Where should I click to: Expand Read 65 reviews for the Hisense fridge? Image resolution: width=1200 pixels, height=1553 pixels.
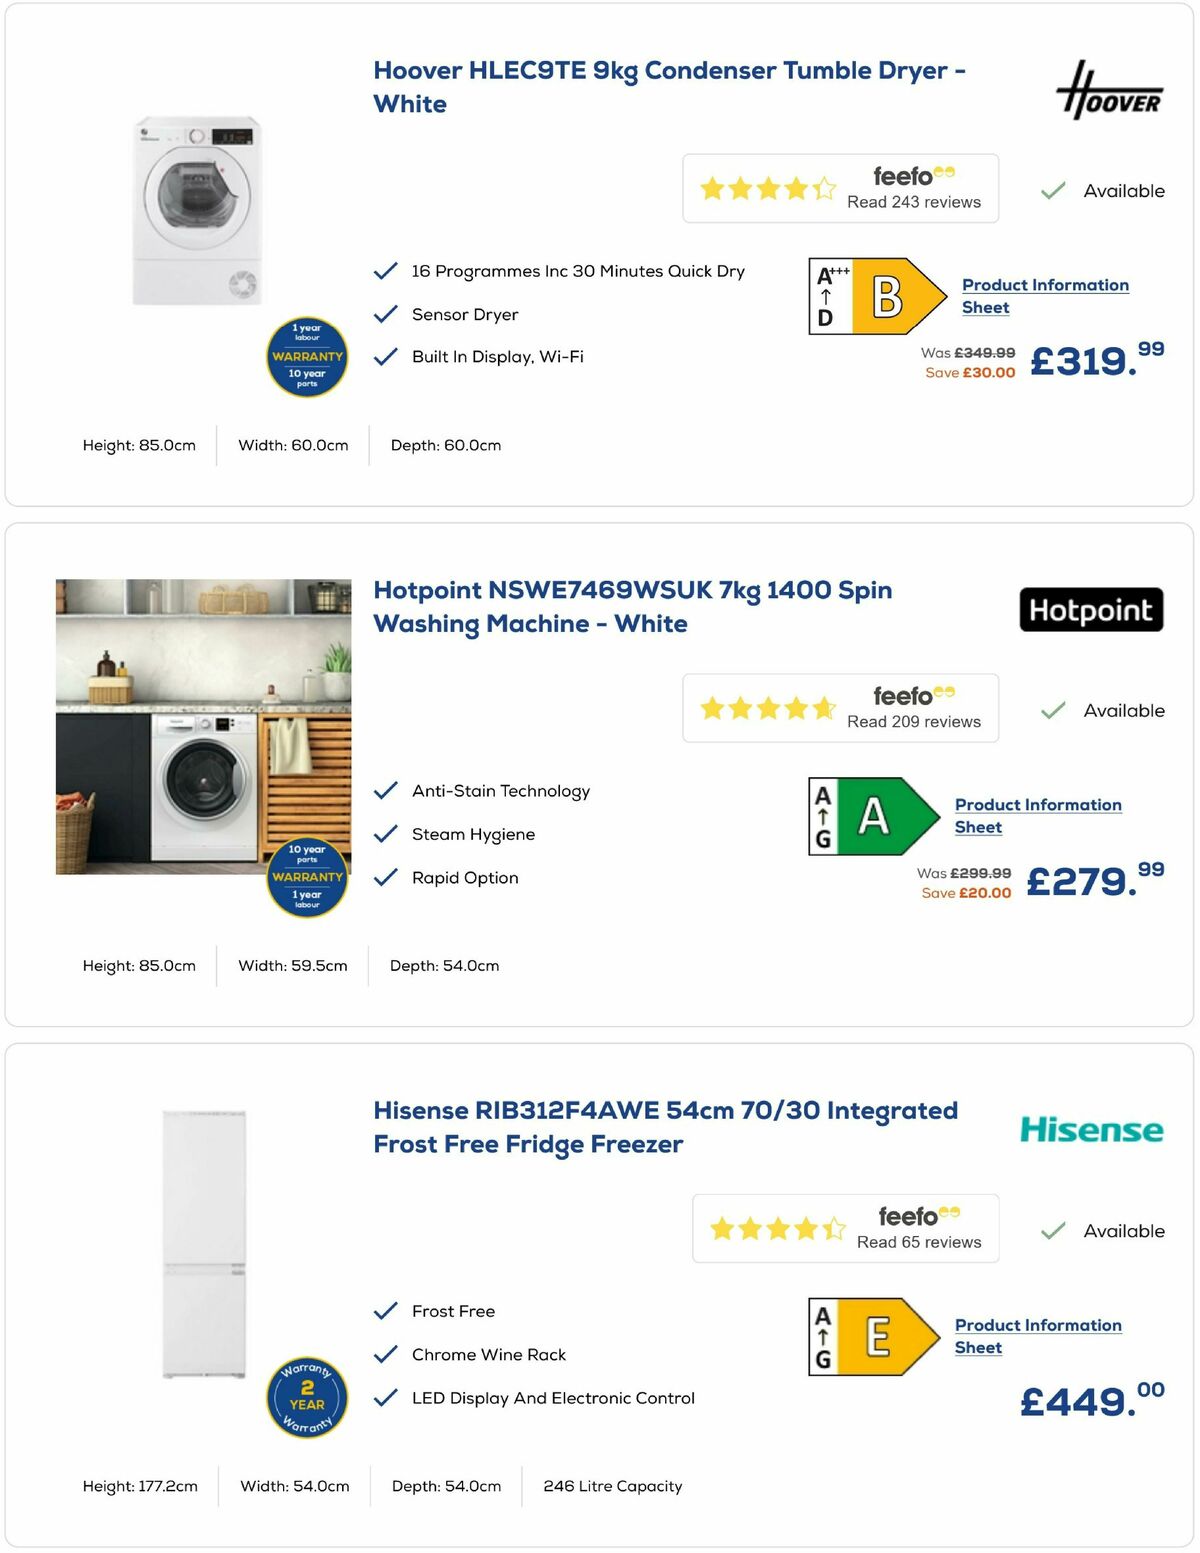tap(917, 1242)
